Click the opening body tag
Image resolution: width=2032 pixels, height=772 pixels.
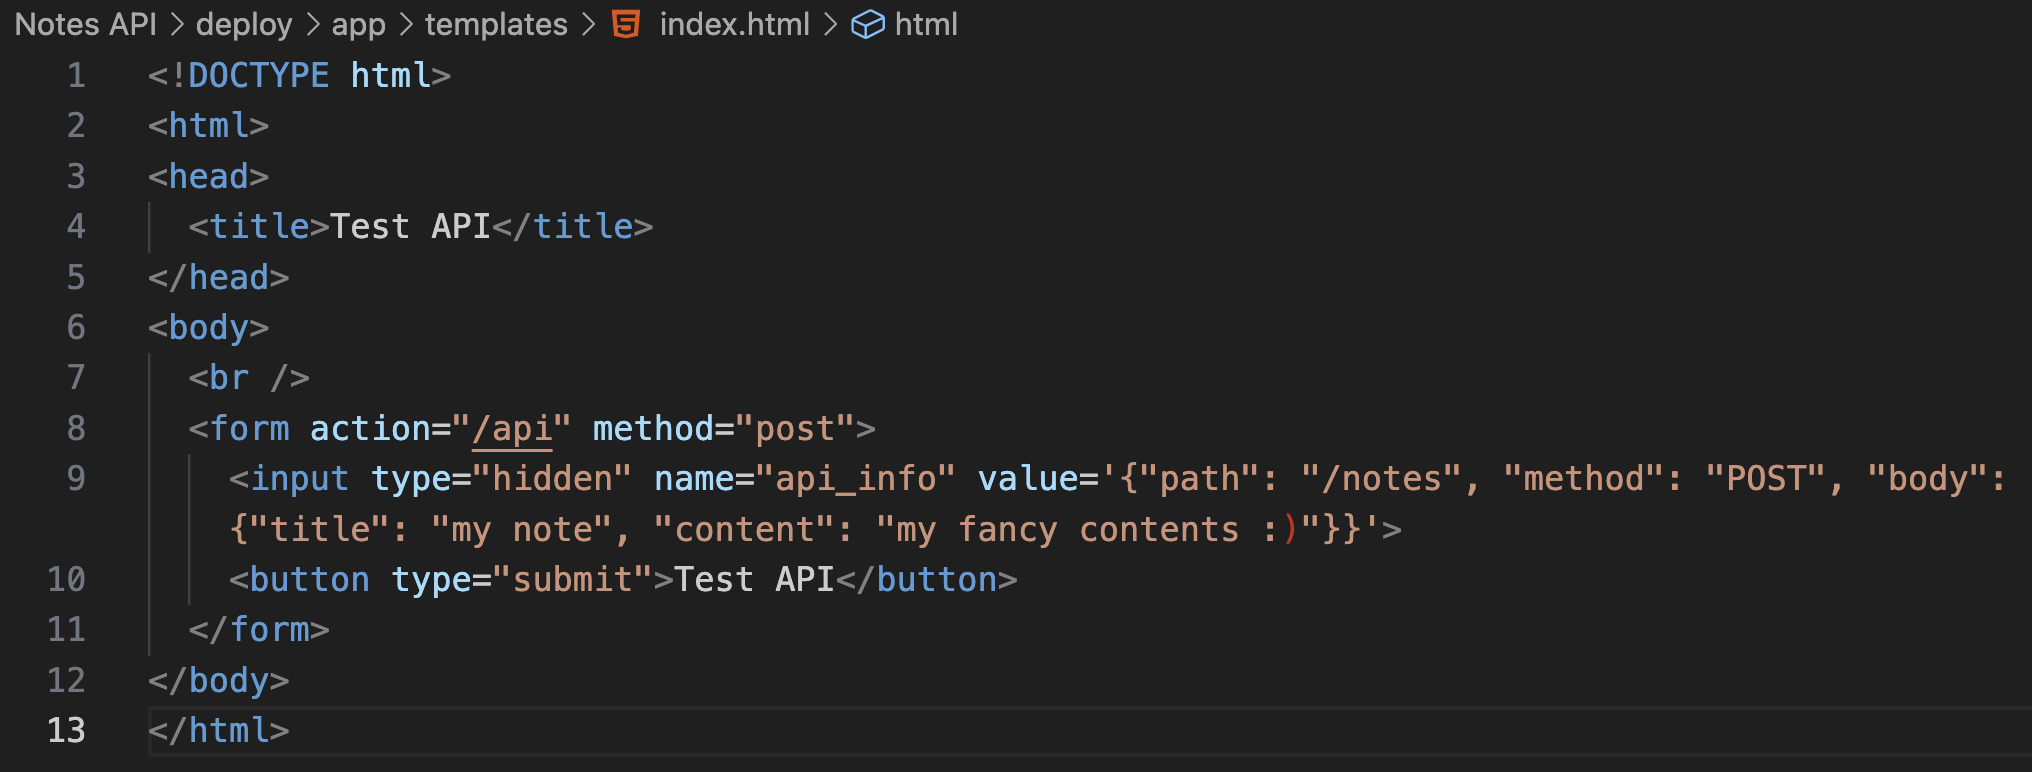pyautogui.click(x=208, y=328)
